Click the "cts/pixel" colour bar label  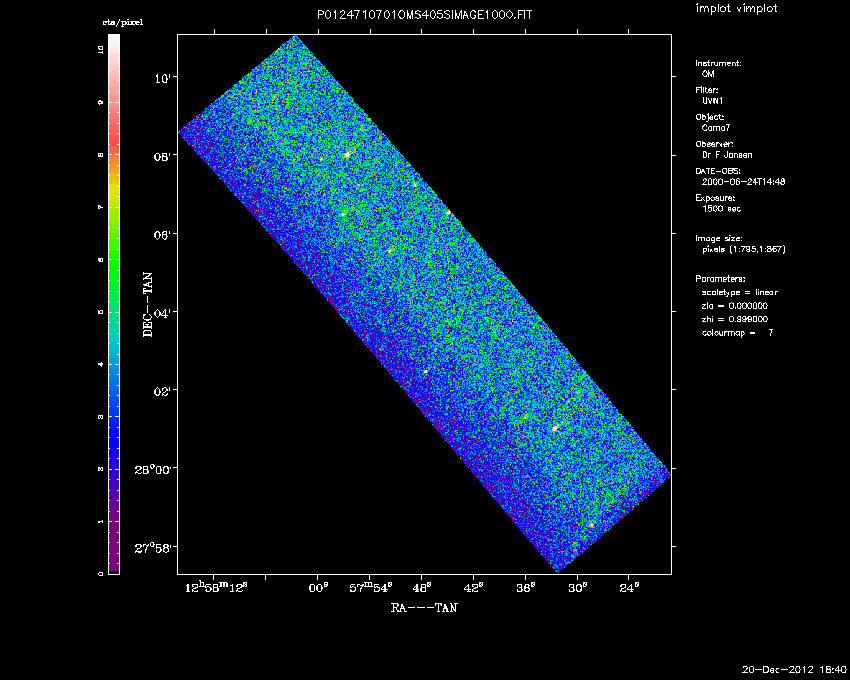click(123, 23)
